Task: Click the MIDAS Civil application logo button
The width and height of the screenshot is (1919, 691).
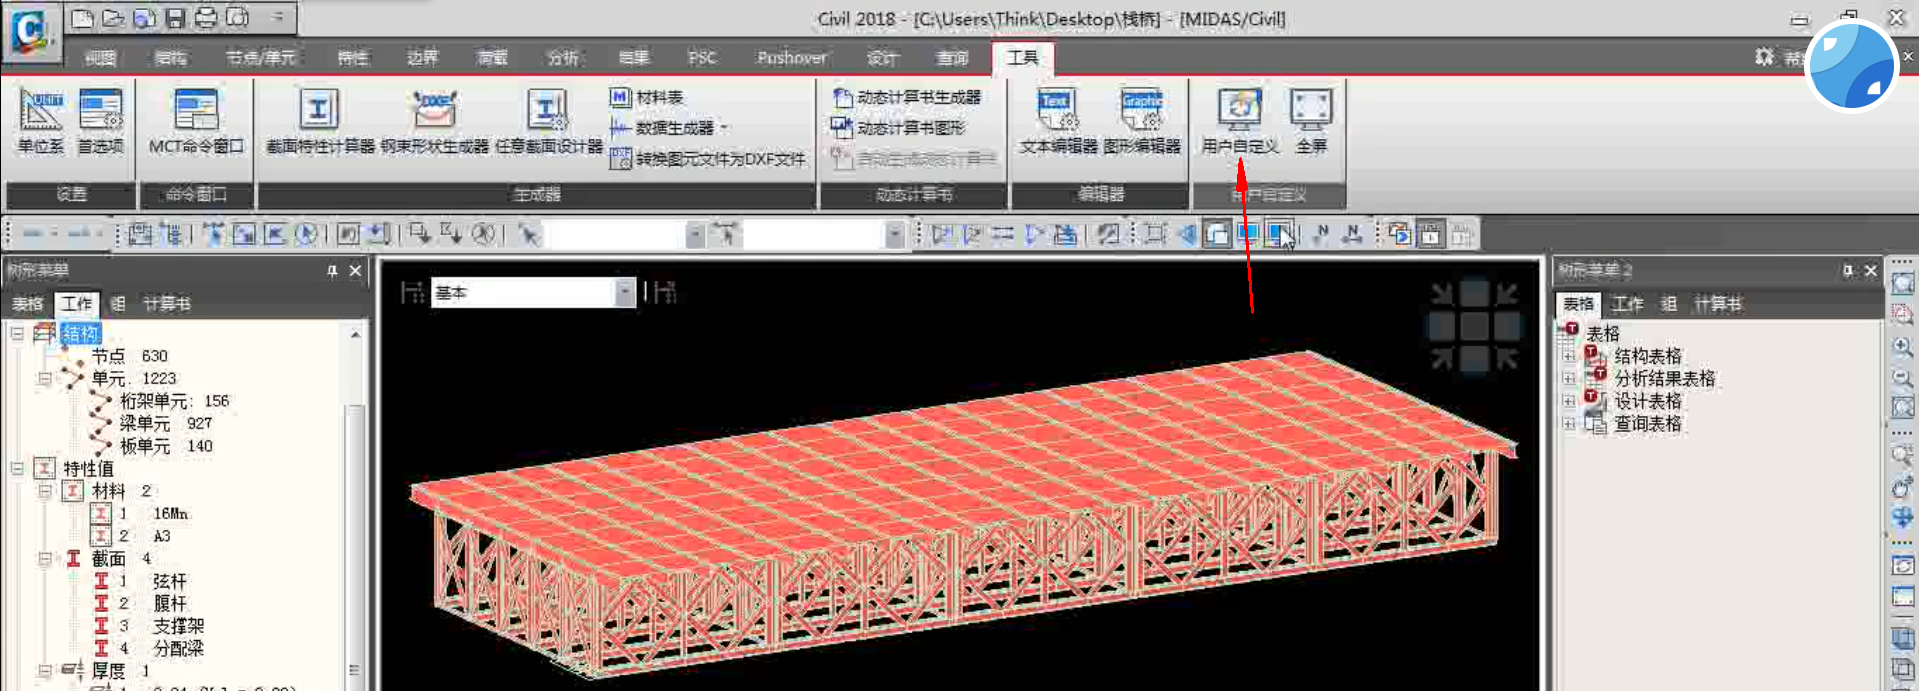Action: pyautogui.click(x=30, y=31)
